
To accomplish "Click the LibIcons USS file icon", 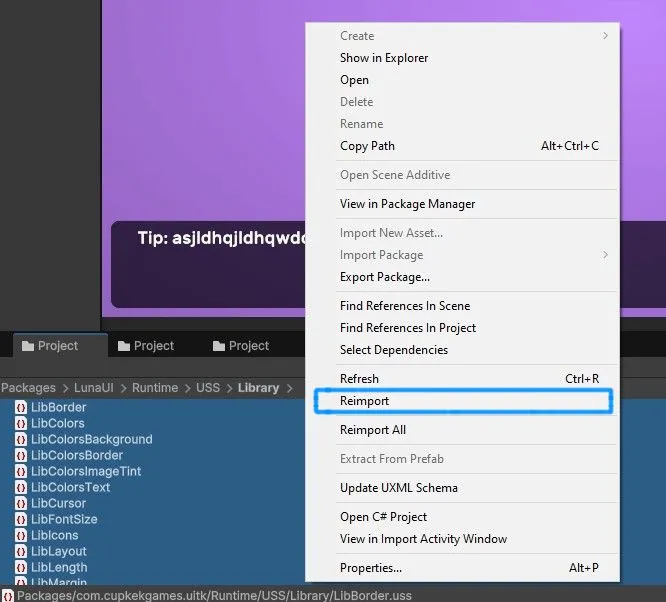I will tap(21, 535).
